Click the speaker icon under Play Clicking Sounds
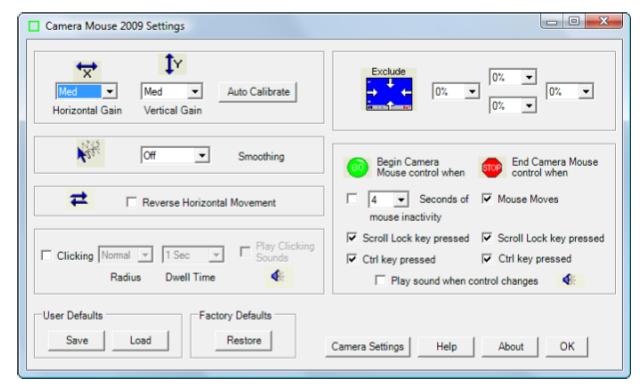Viewport: 640px width, 390px height. 277,276
